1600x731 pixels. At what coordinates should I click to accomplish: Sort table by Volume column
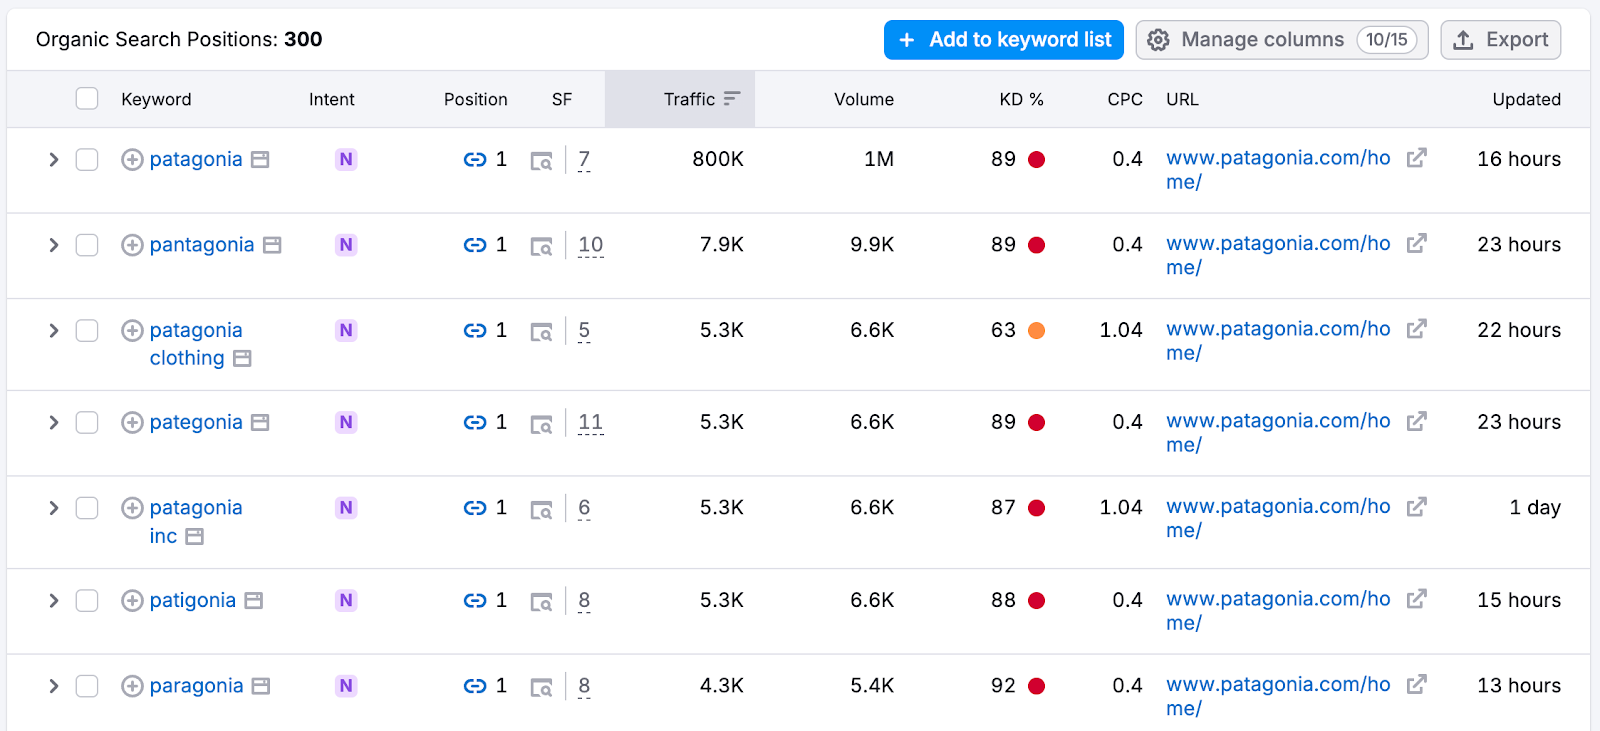(x=864, y=99)
